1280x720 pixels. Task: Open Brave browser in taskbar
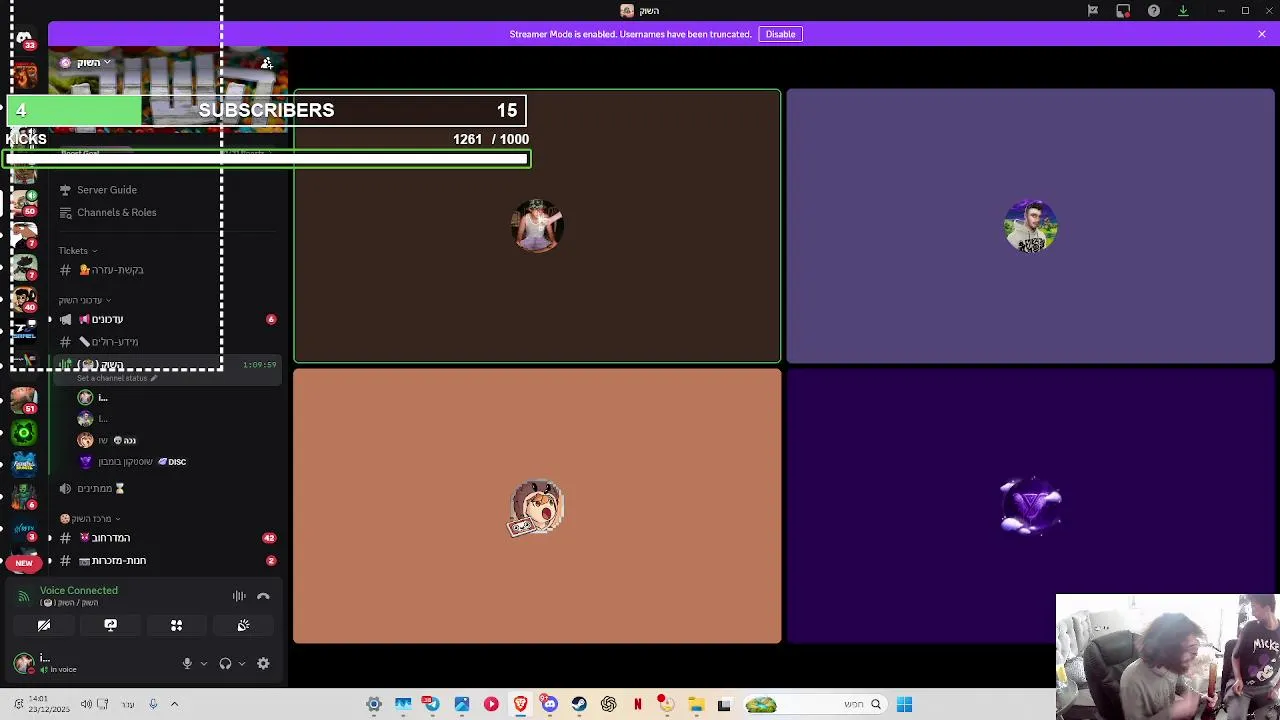tap(520, 704)
